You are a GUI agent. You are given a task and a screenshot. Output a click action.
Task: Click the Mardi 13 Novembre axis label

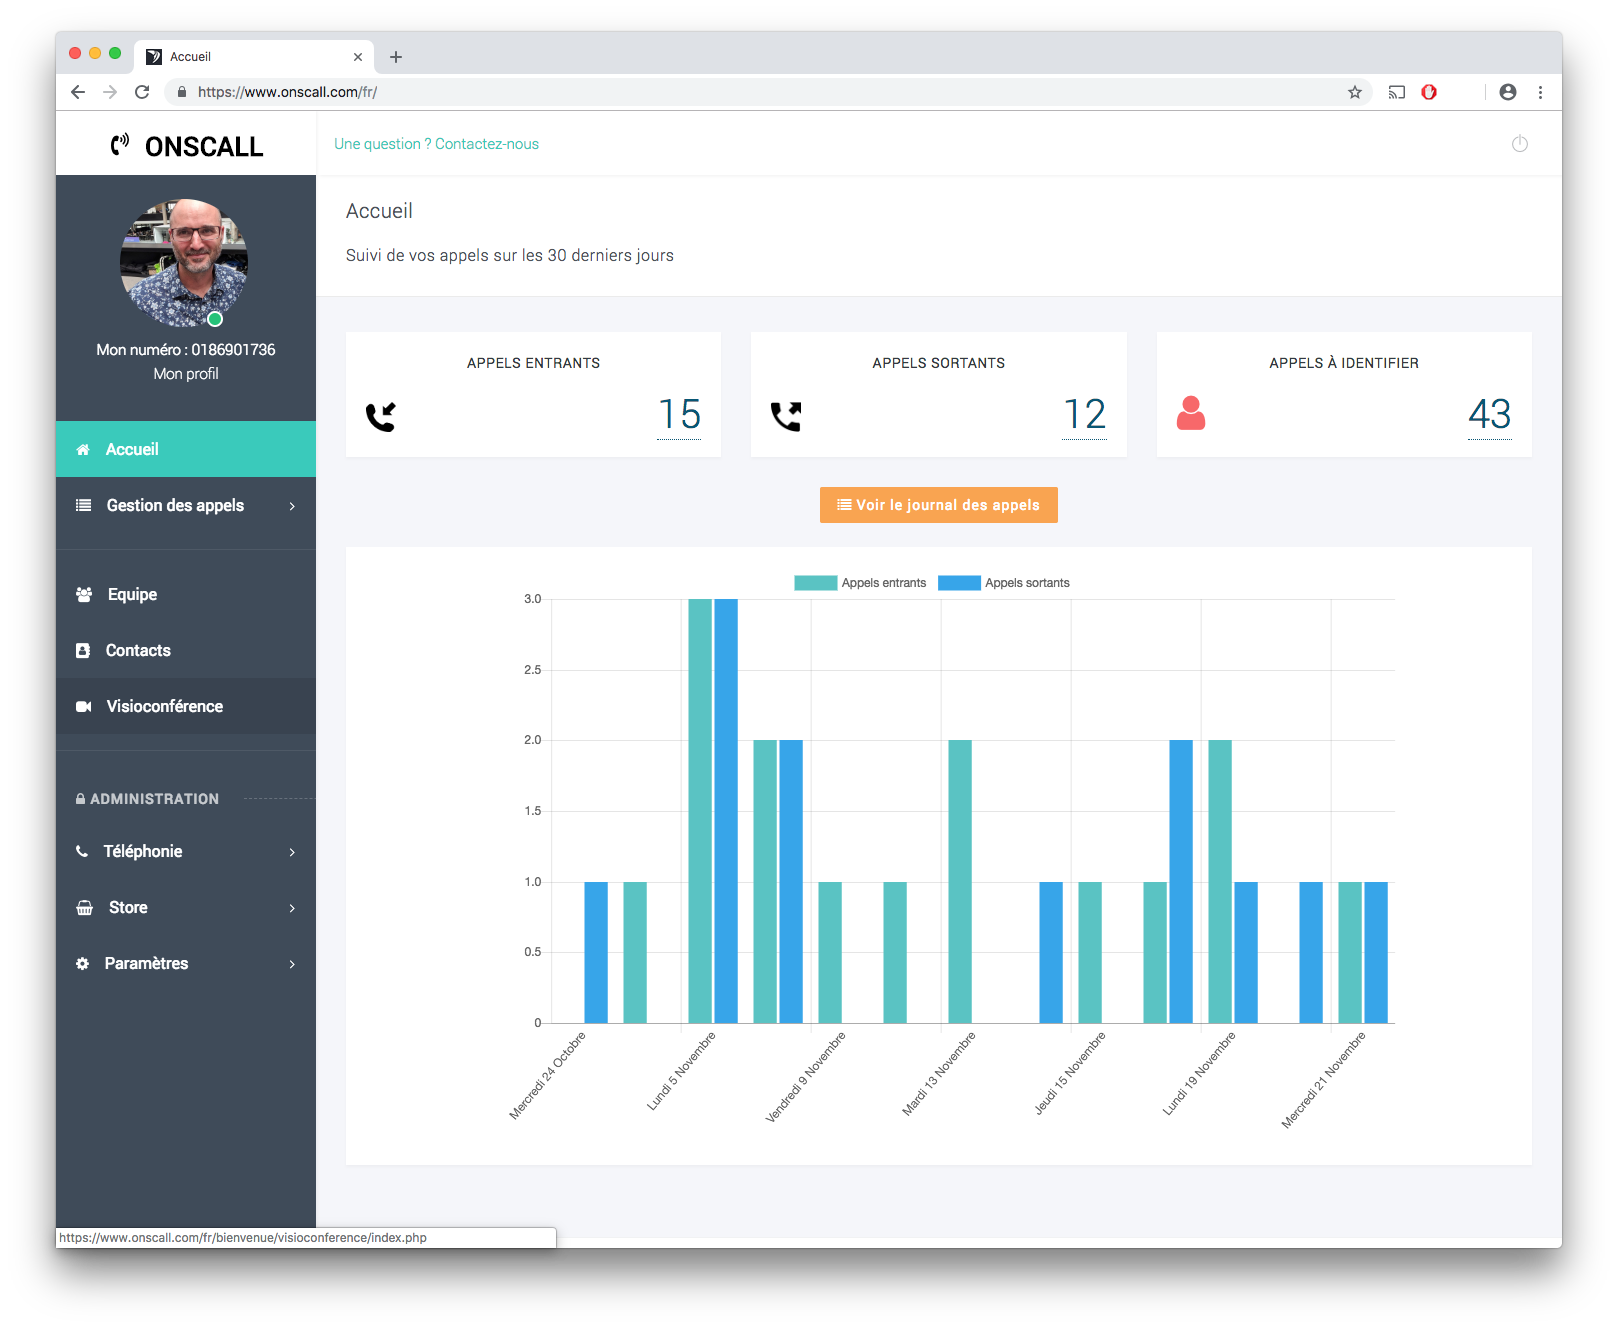(x=939, y=1073)
